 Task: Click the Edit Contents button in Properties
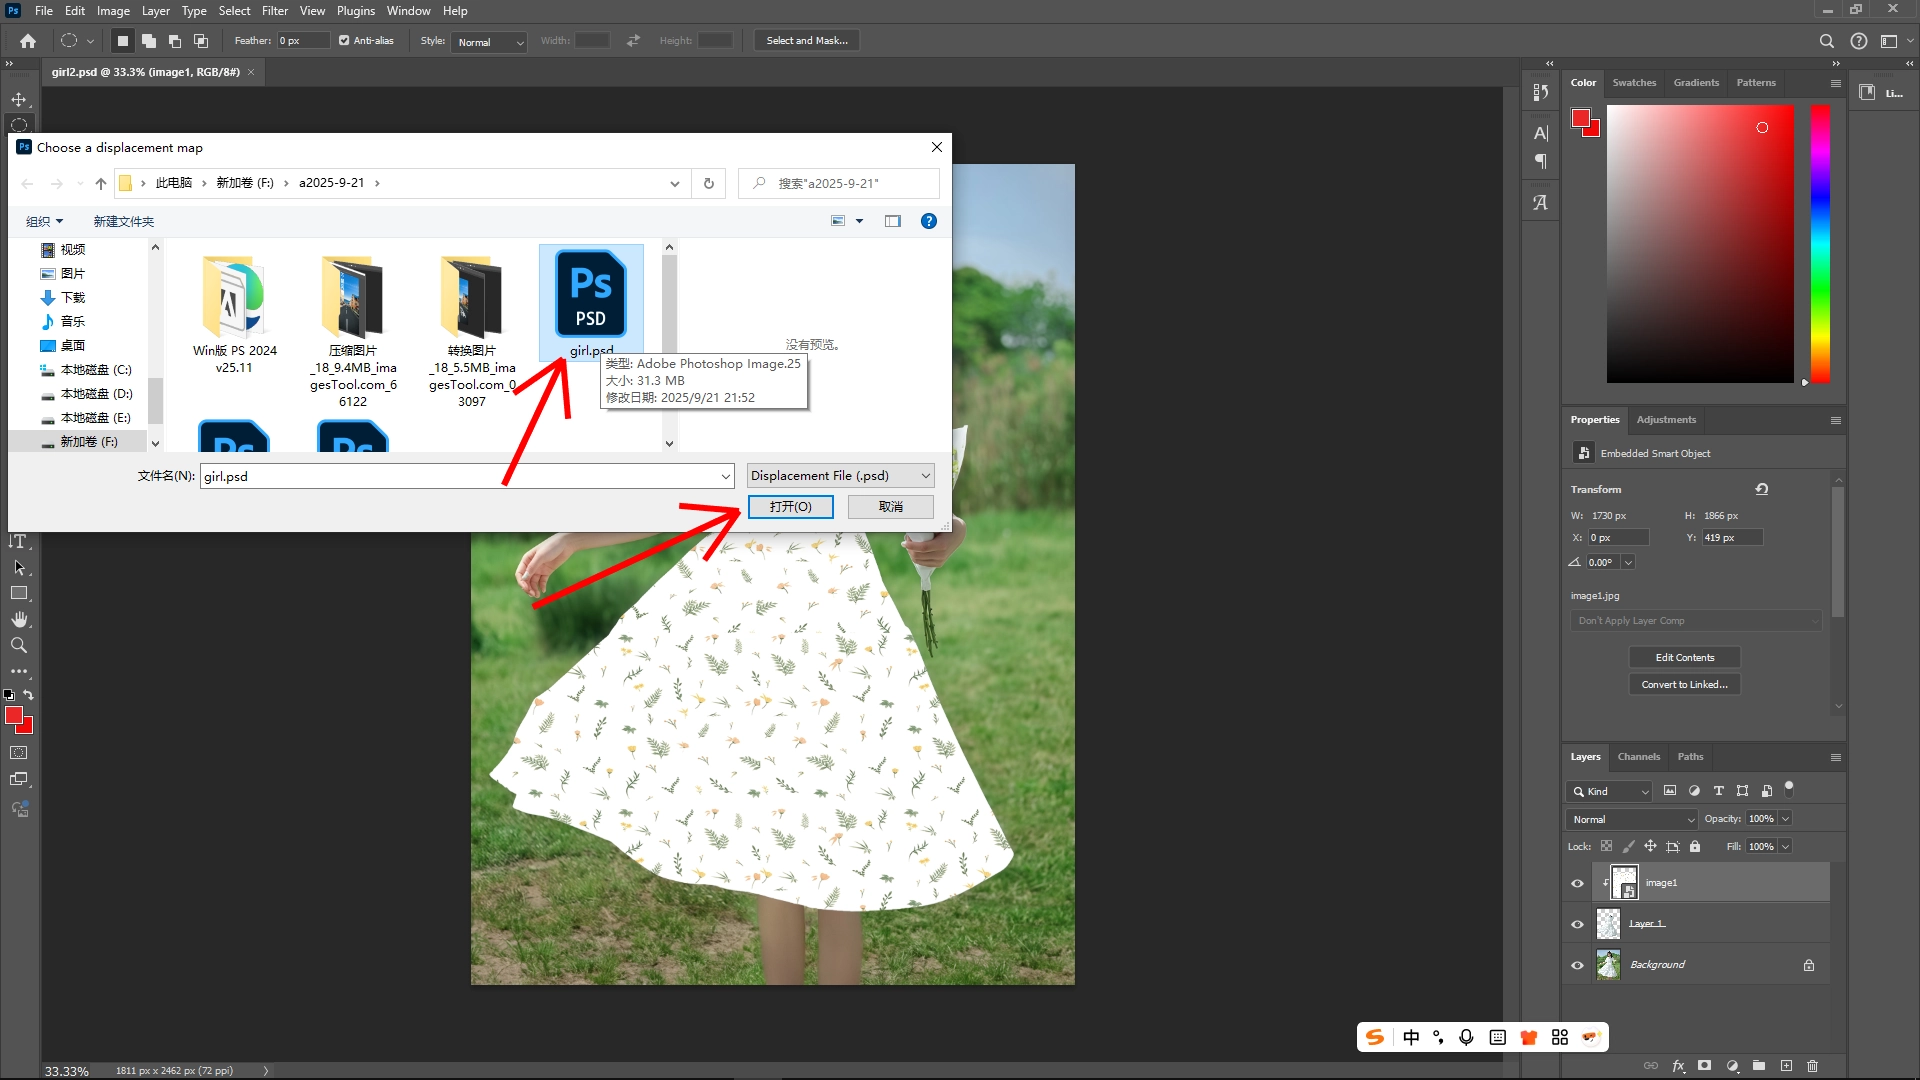tap(1684, 657)
